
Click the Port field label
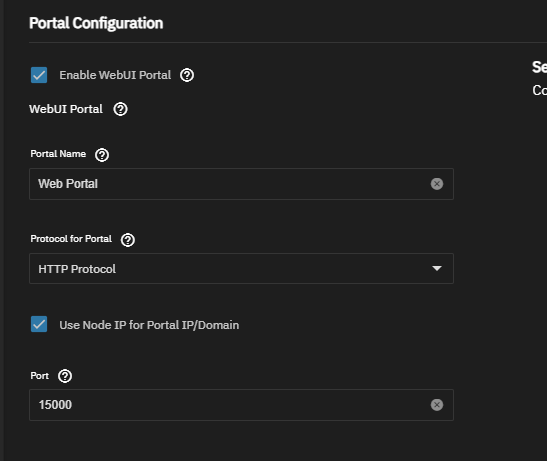(x=39, y=376)
